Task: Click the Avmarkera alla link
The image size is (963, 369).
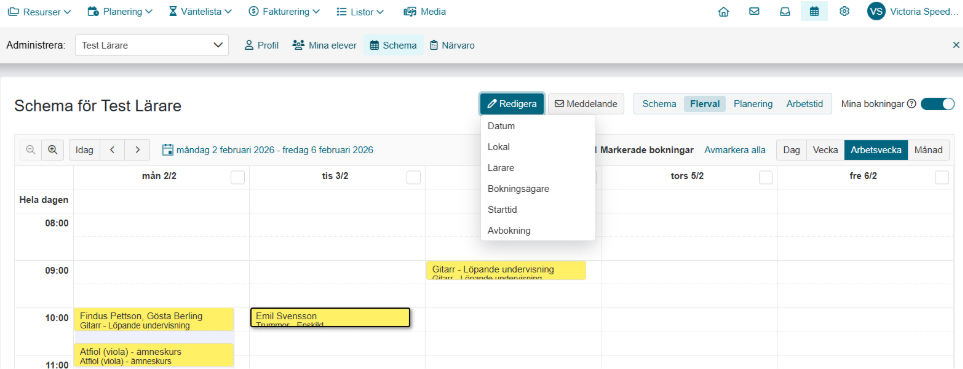Action: (735, 150)
